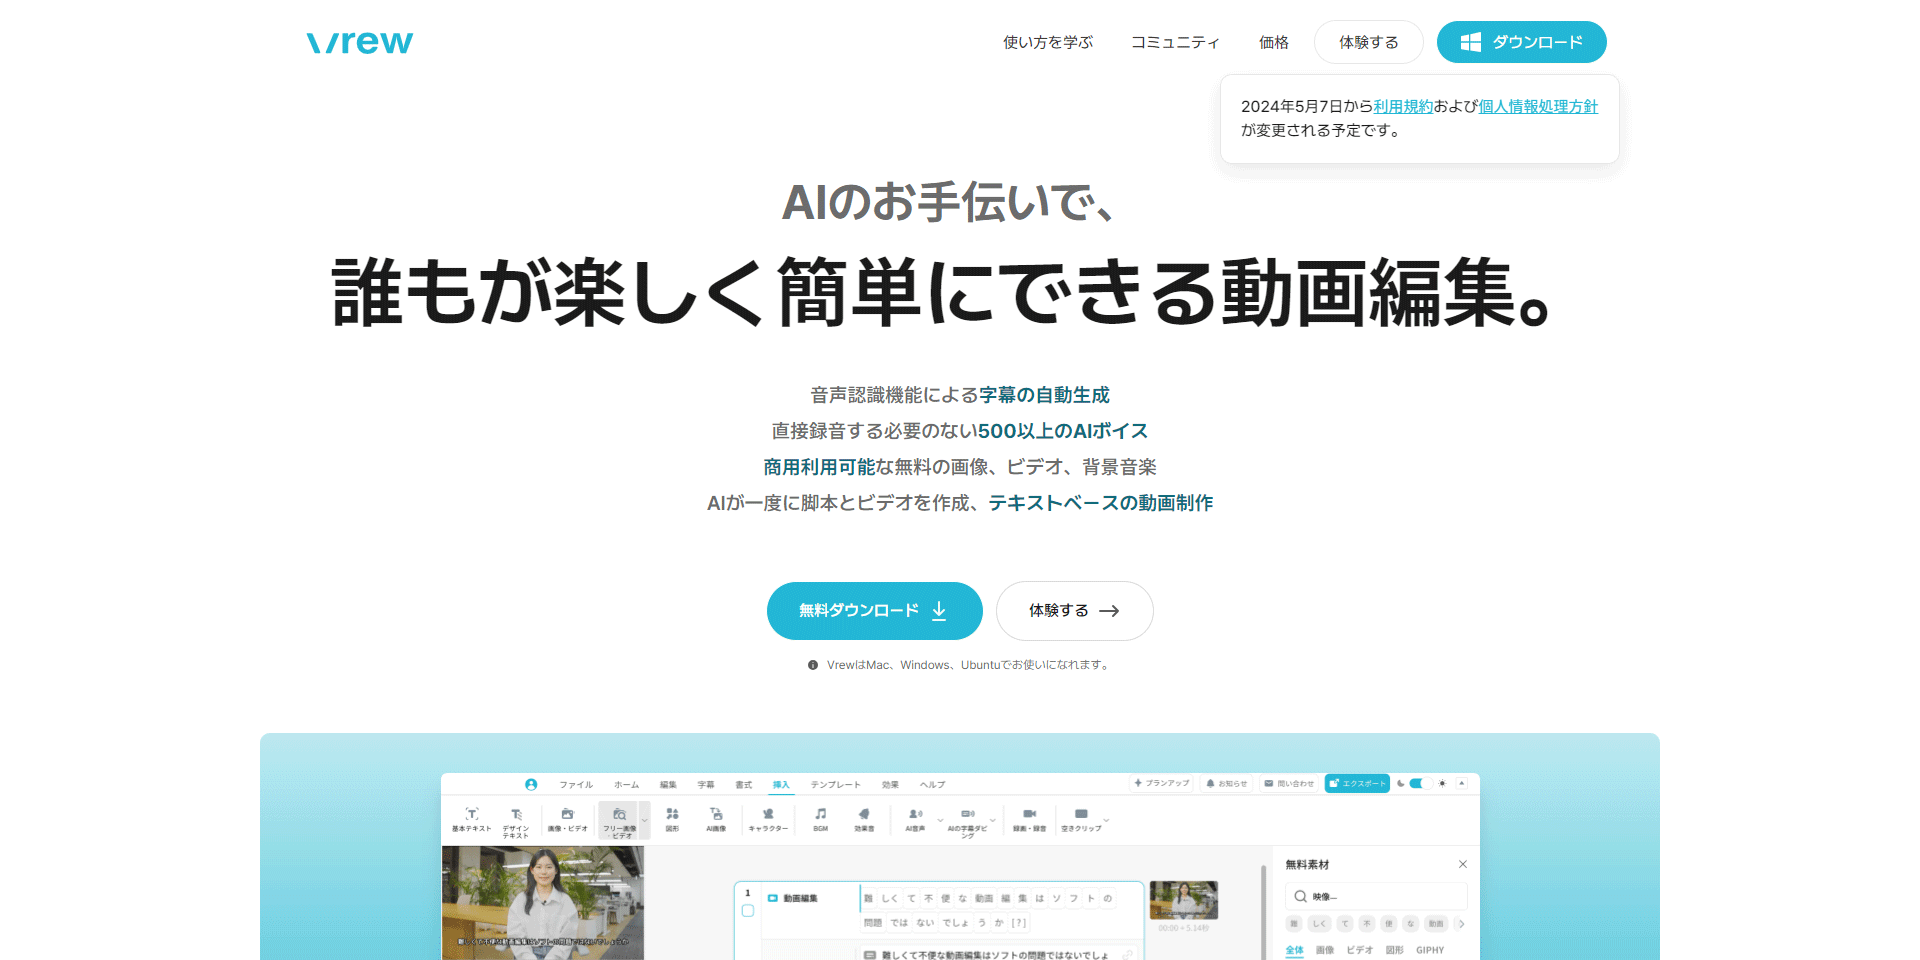Open the 空きクリップ dropdown arrow
1920x960 pixels.
[x=1106, y=820]
